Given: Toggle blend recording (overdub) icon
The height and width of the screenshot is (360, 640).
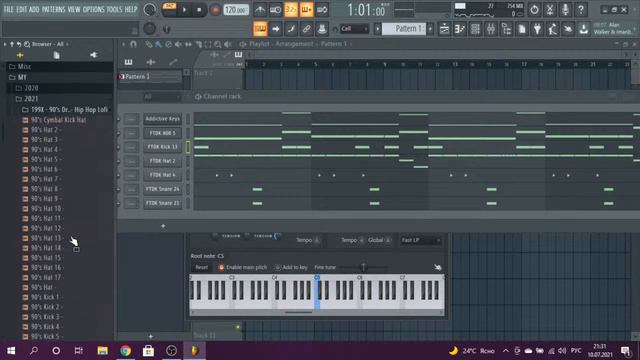Looking at the screenshot, I should (306, 9).
